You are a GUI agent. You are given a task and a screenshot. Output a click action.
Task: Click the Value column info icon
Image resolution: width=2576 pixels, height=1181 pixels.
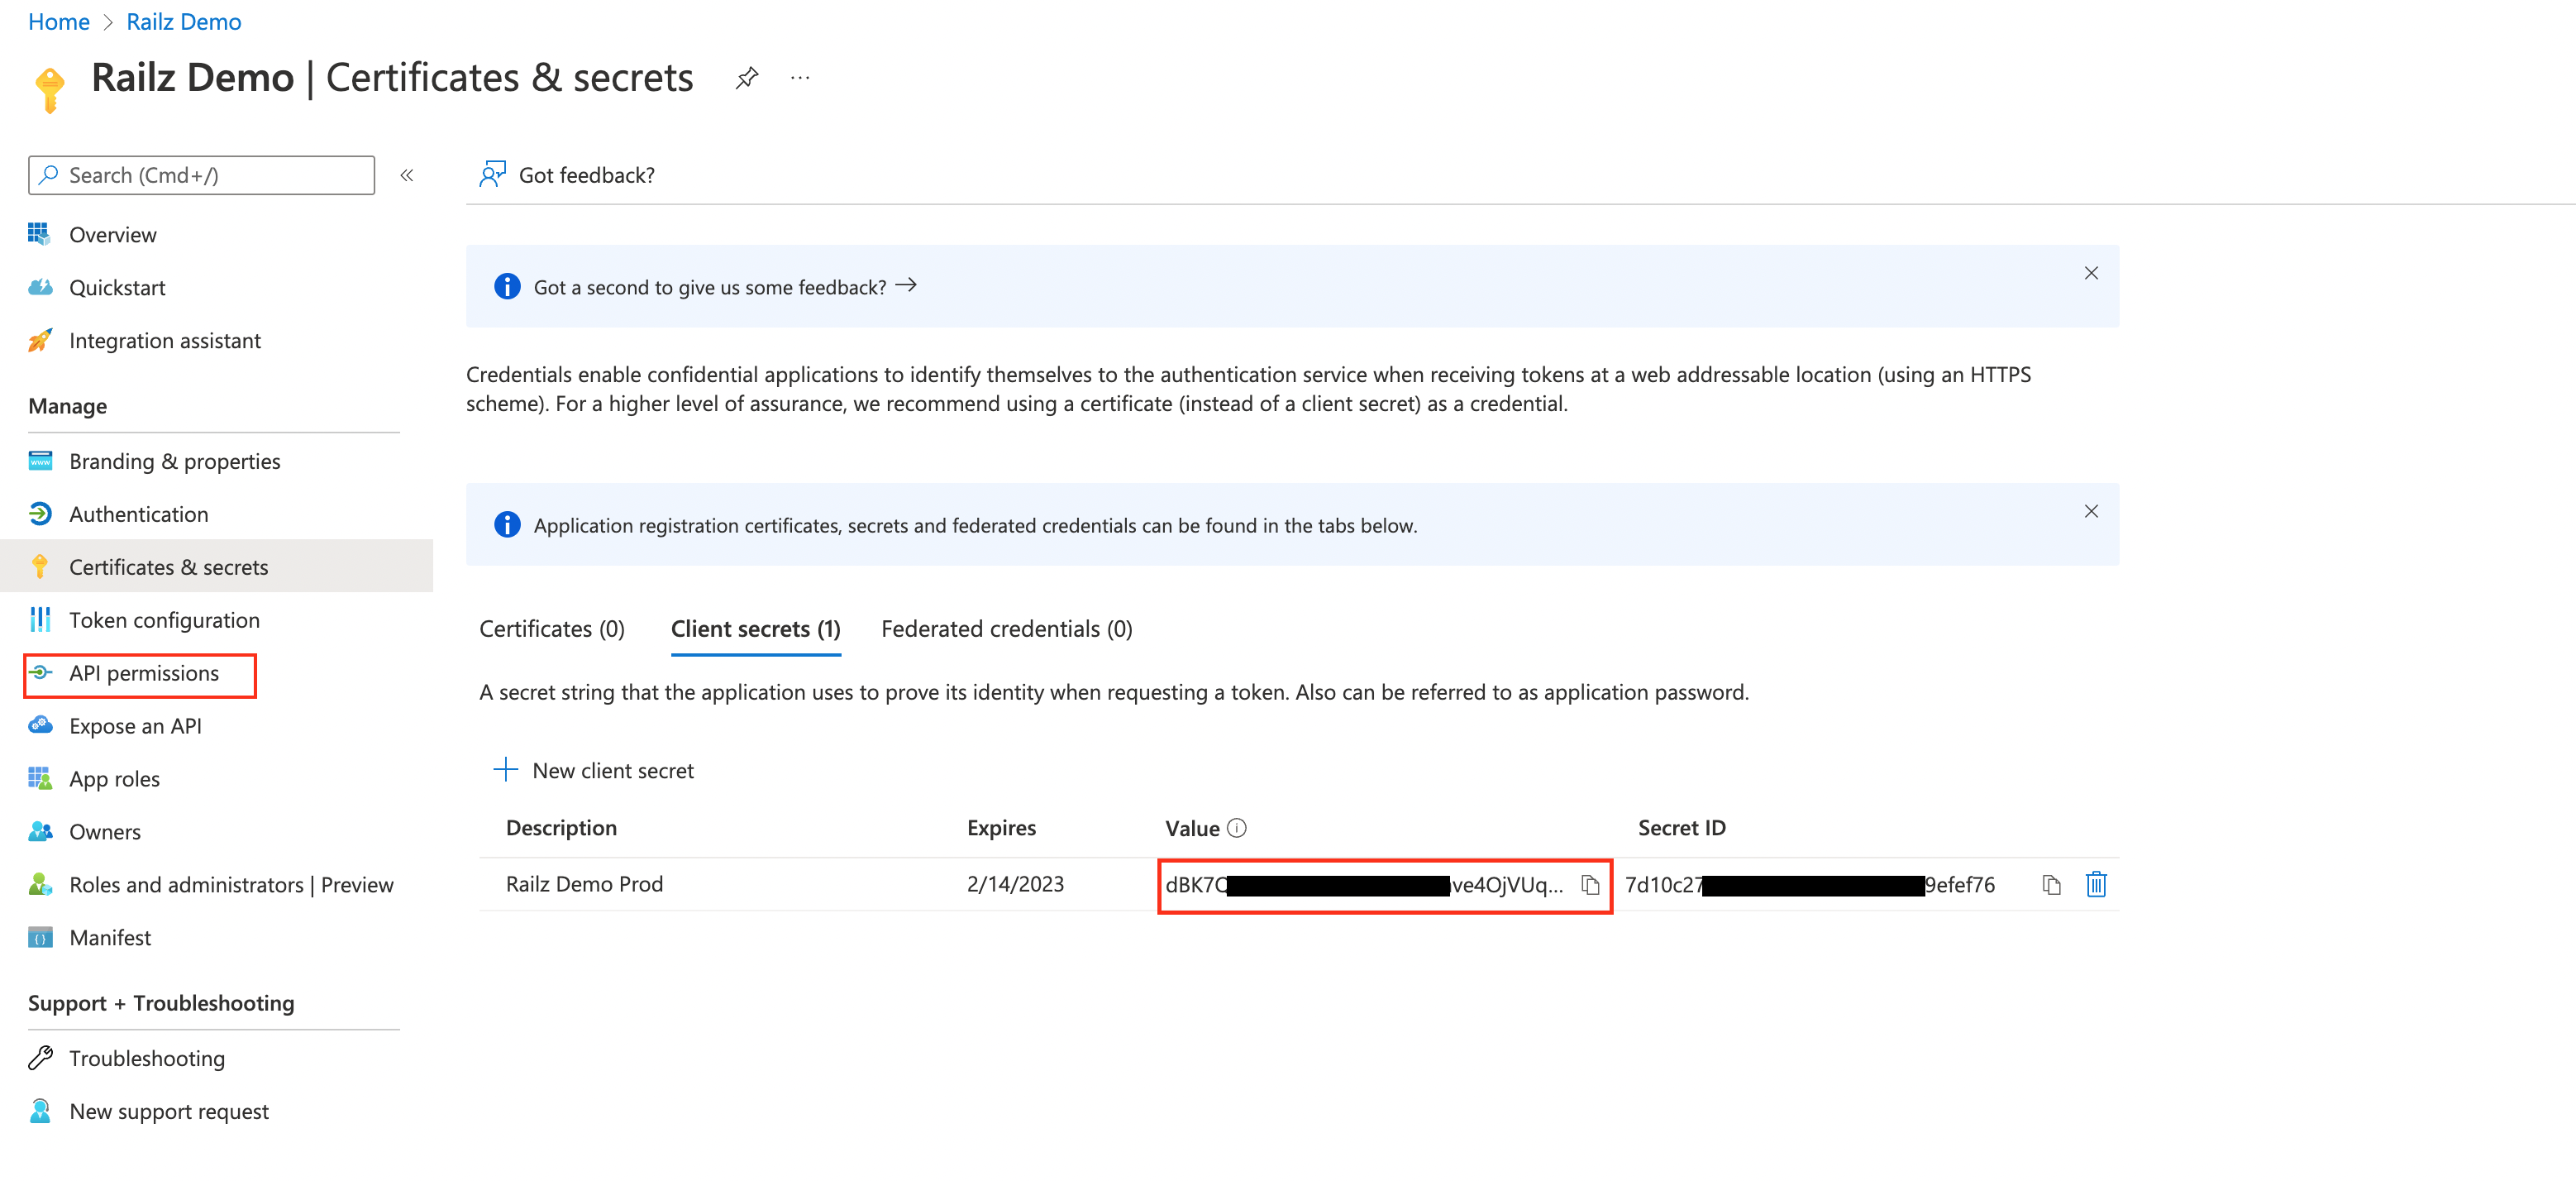(1237, 828)
